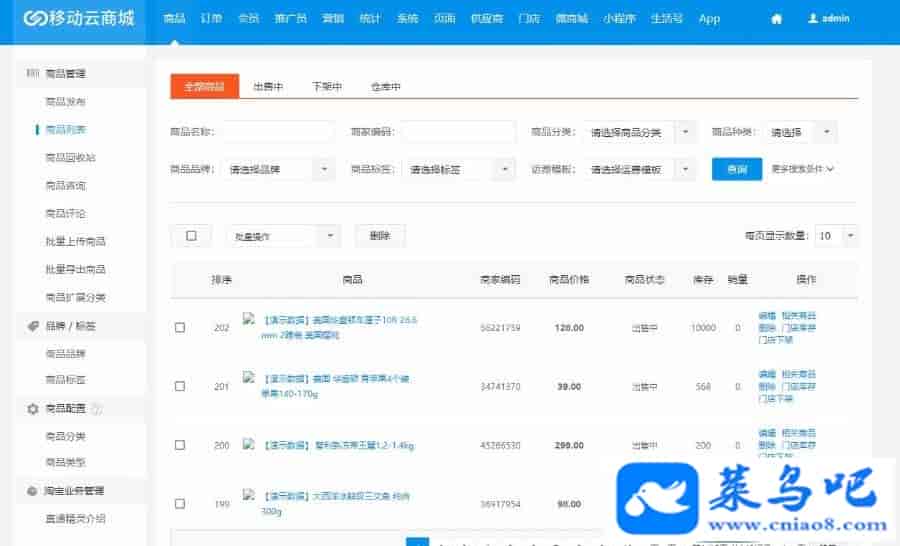The height and width of the screenshot is (546, 900).
Task: Open the 批量操作 bulk action dropdown
Action: coord(285,236)
